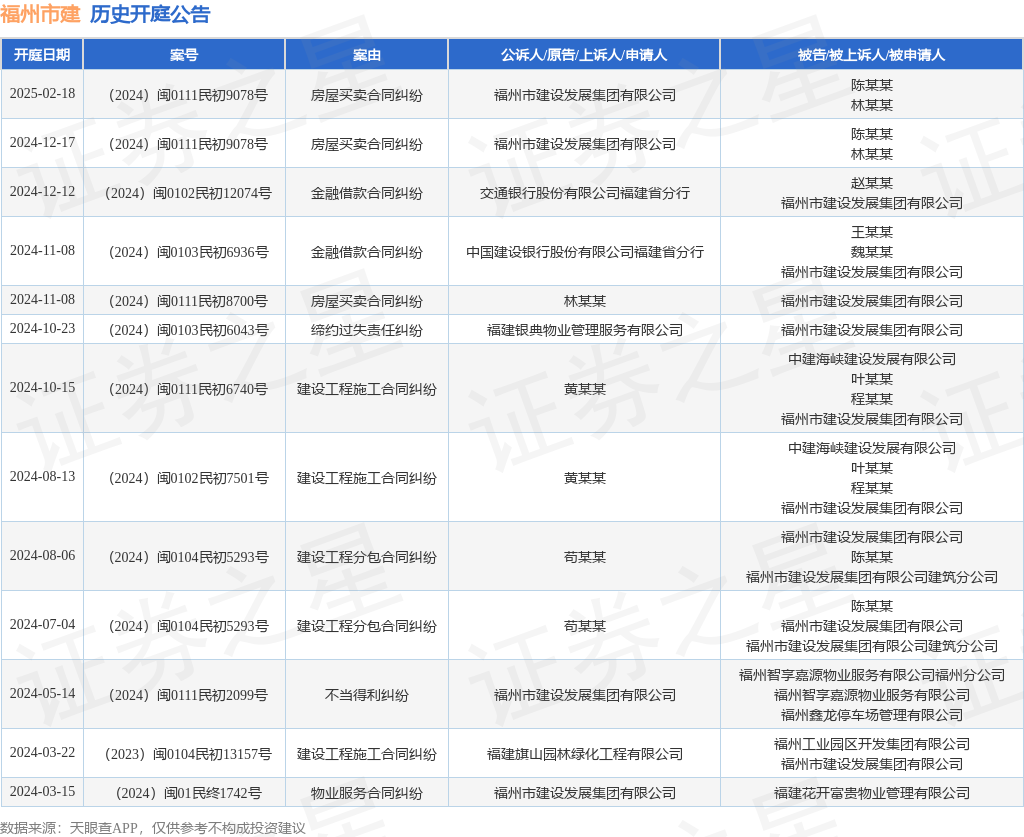
Task: Click defendant 王某某
Action: [x=872, y=232]
